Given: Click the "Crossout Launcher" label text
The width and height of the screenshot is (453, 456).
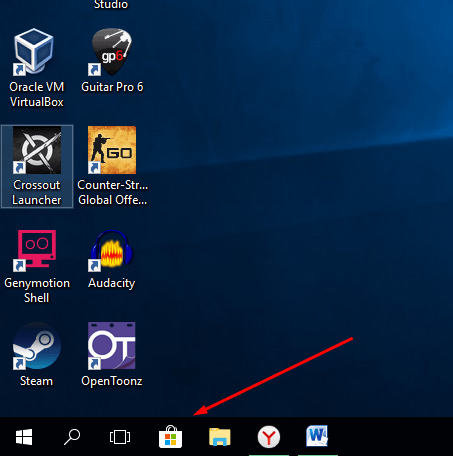Looking at the screenshot, I should coord(37,192).
